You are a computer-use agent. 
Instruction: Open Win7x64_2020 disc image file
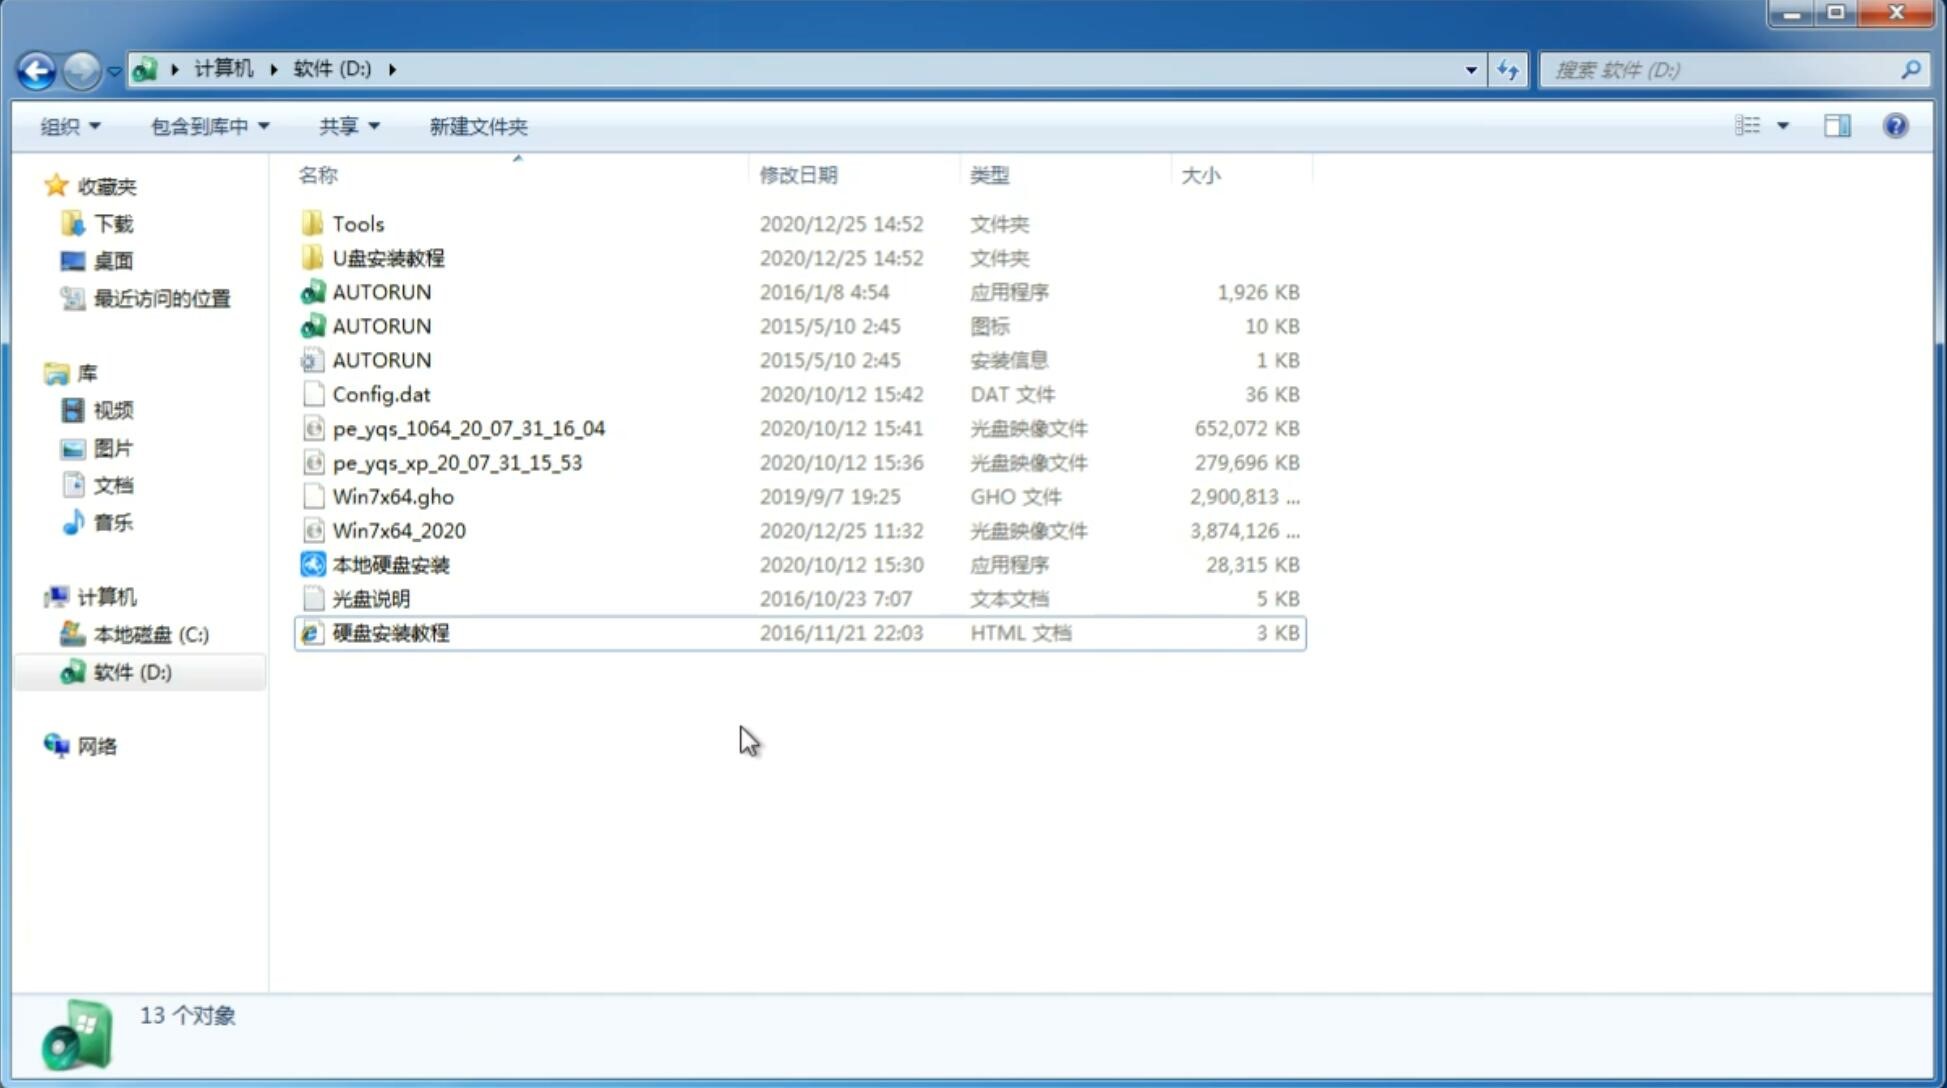point(398,531)
